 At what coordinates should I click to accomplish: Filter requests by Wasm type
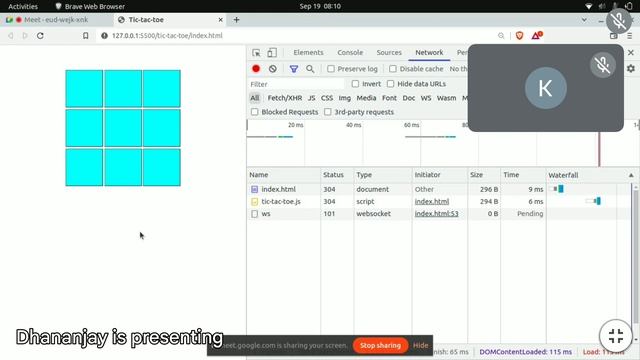click(x=446, y=98)
